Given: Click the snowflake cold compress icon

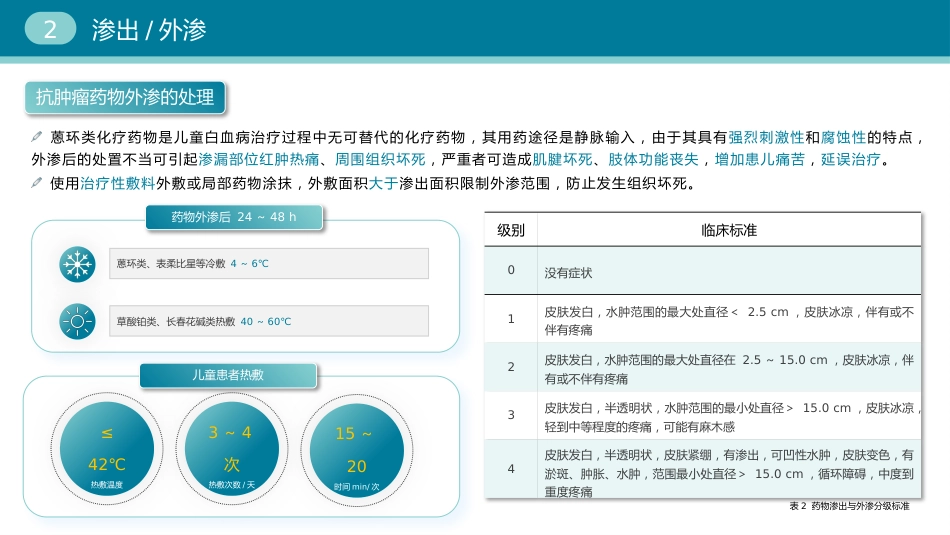Looking at the screenshot, I should point(78,264).
